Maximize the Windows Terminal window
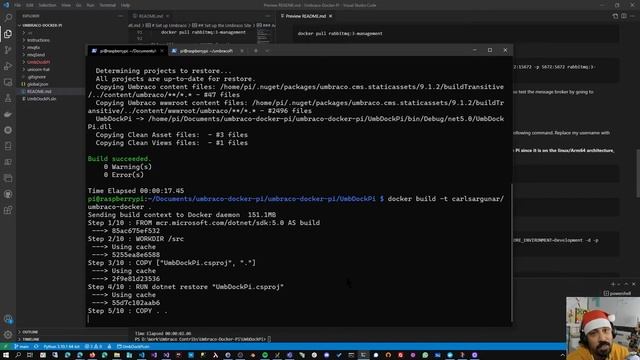This screenshot has width=640, height=360. [x=490, y=50]
